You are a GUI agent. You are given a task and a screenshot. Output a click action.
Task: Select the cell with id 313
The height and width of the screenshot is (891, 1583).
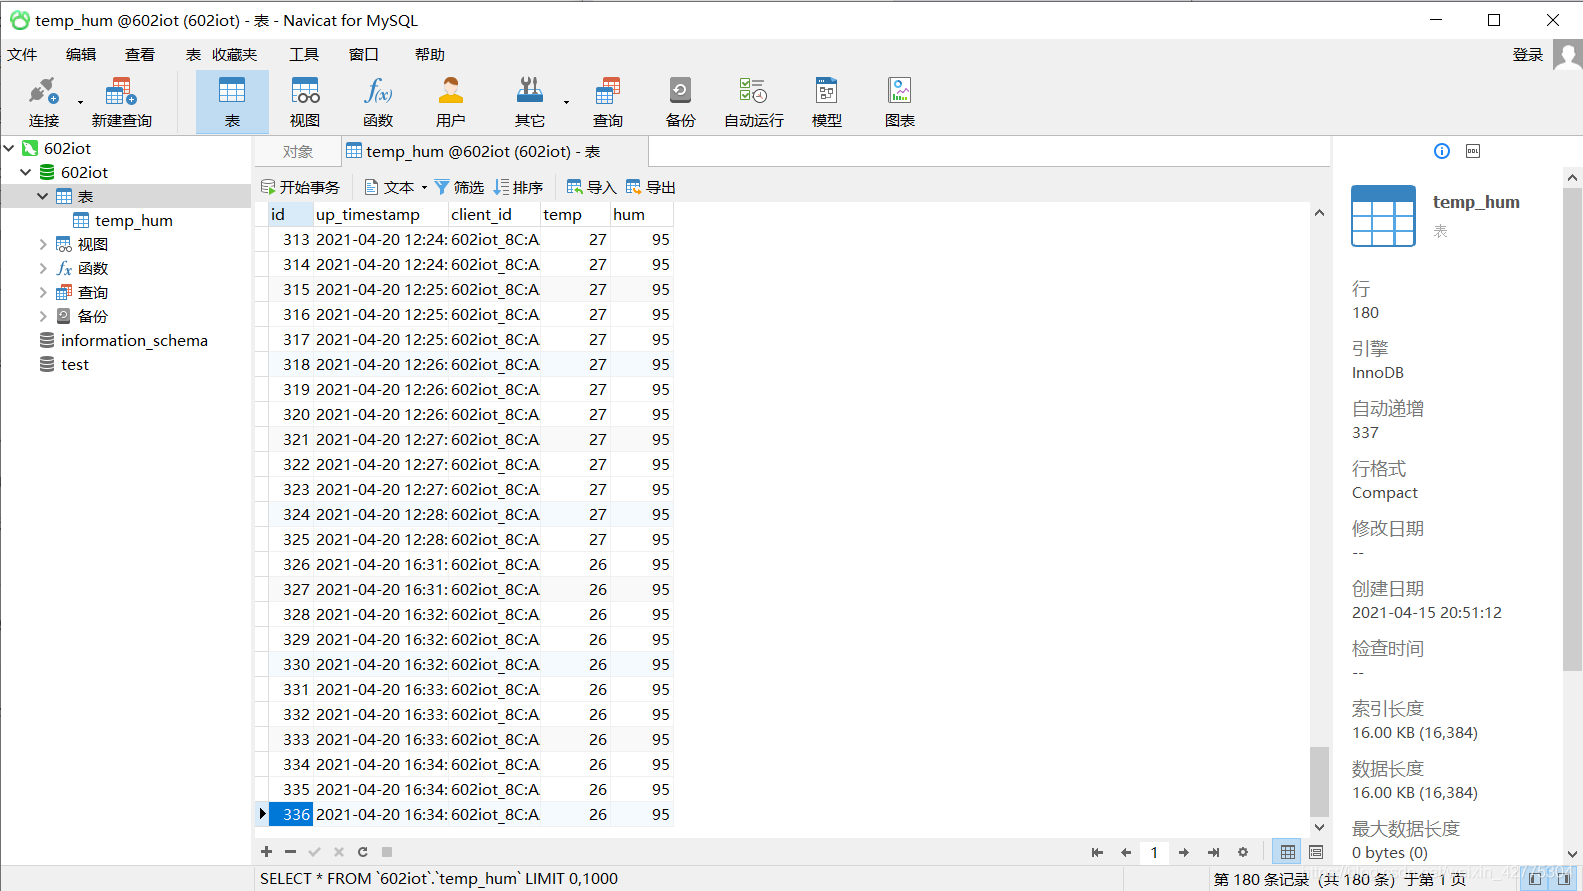(x=291, y=239)
